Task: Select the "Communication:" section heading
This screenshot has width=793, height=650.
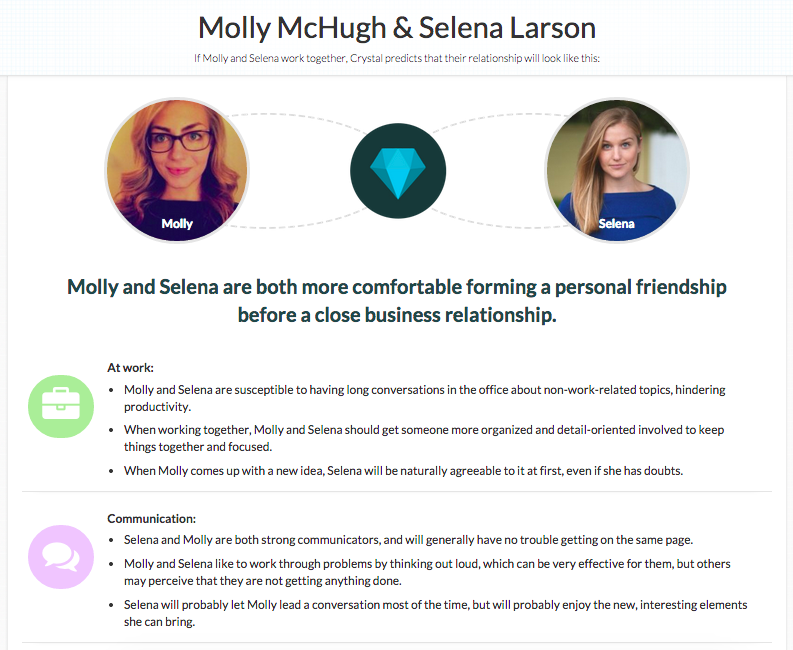Action: [x=152, y=518]
